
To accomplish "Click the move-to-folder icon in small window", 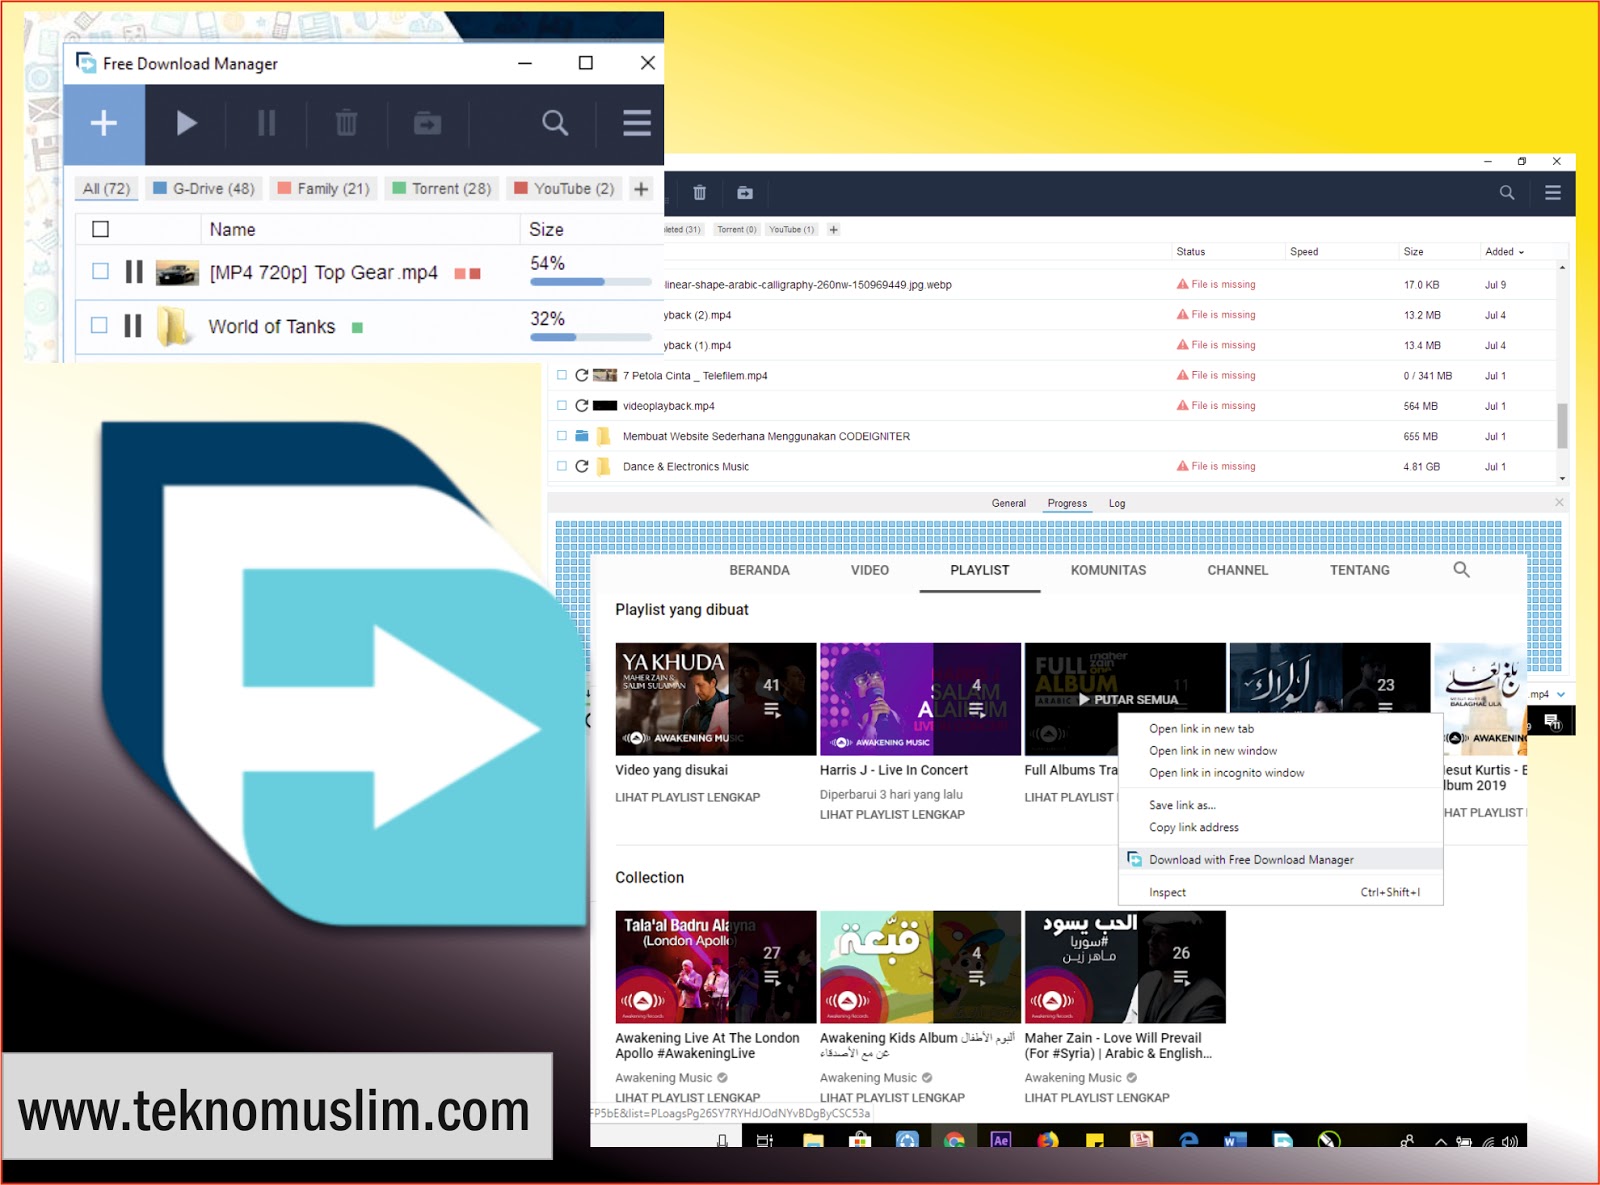I will [x=428, y=123].
